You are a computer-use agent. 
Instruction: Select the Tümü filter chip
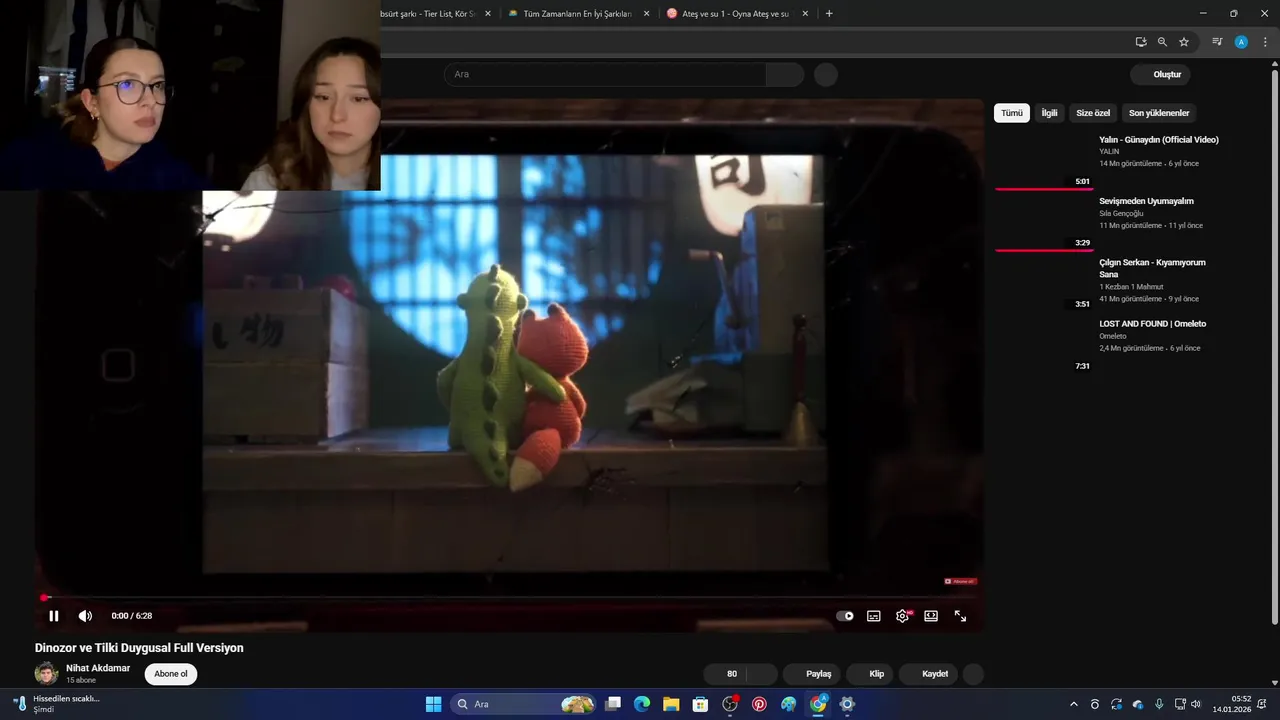(x=1012, y=113)
